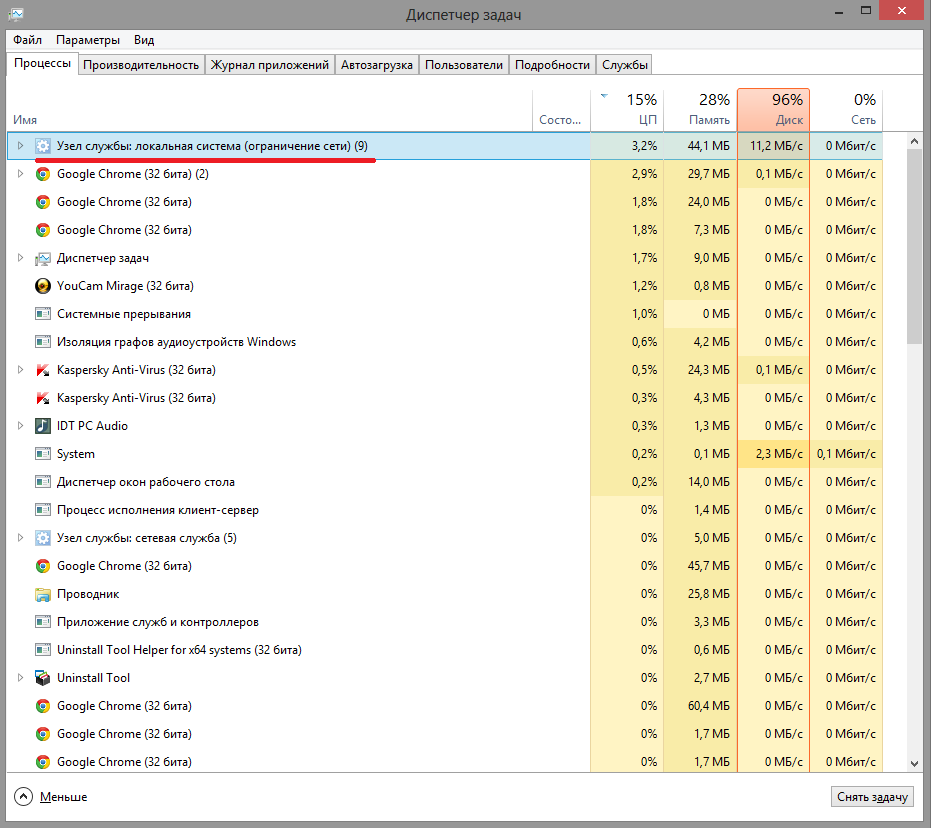Click gear icon of Узел службы: локальная система
Screen dimensions: 931x828
(x=43, y=146)
